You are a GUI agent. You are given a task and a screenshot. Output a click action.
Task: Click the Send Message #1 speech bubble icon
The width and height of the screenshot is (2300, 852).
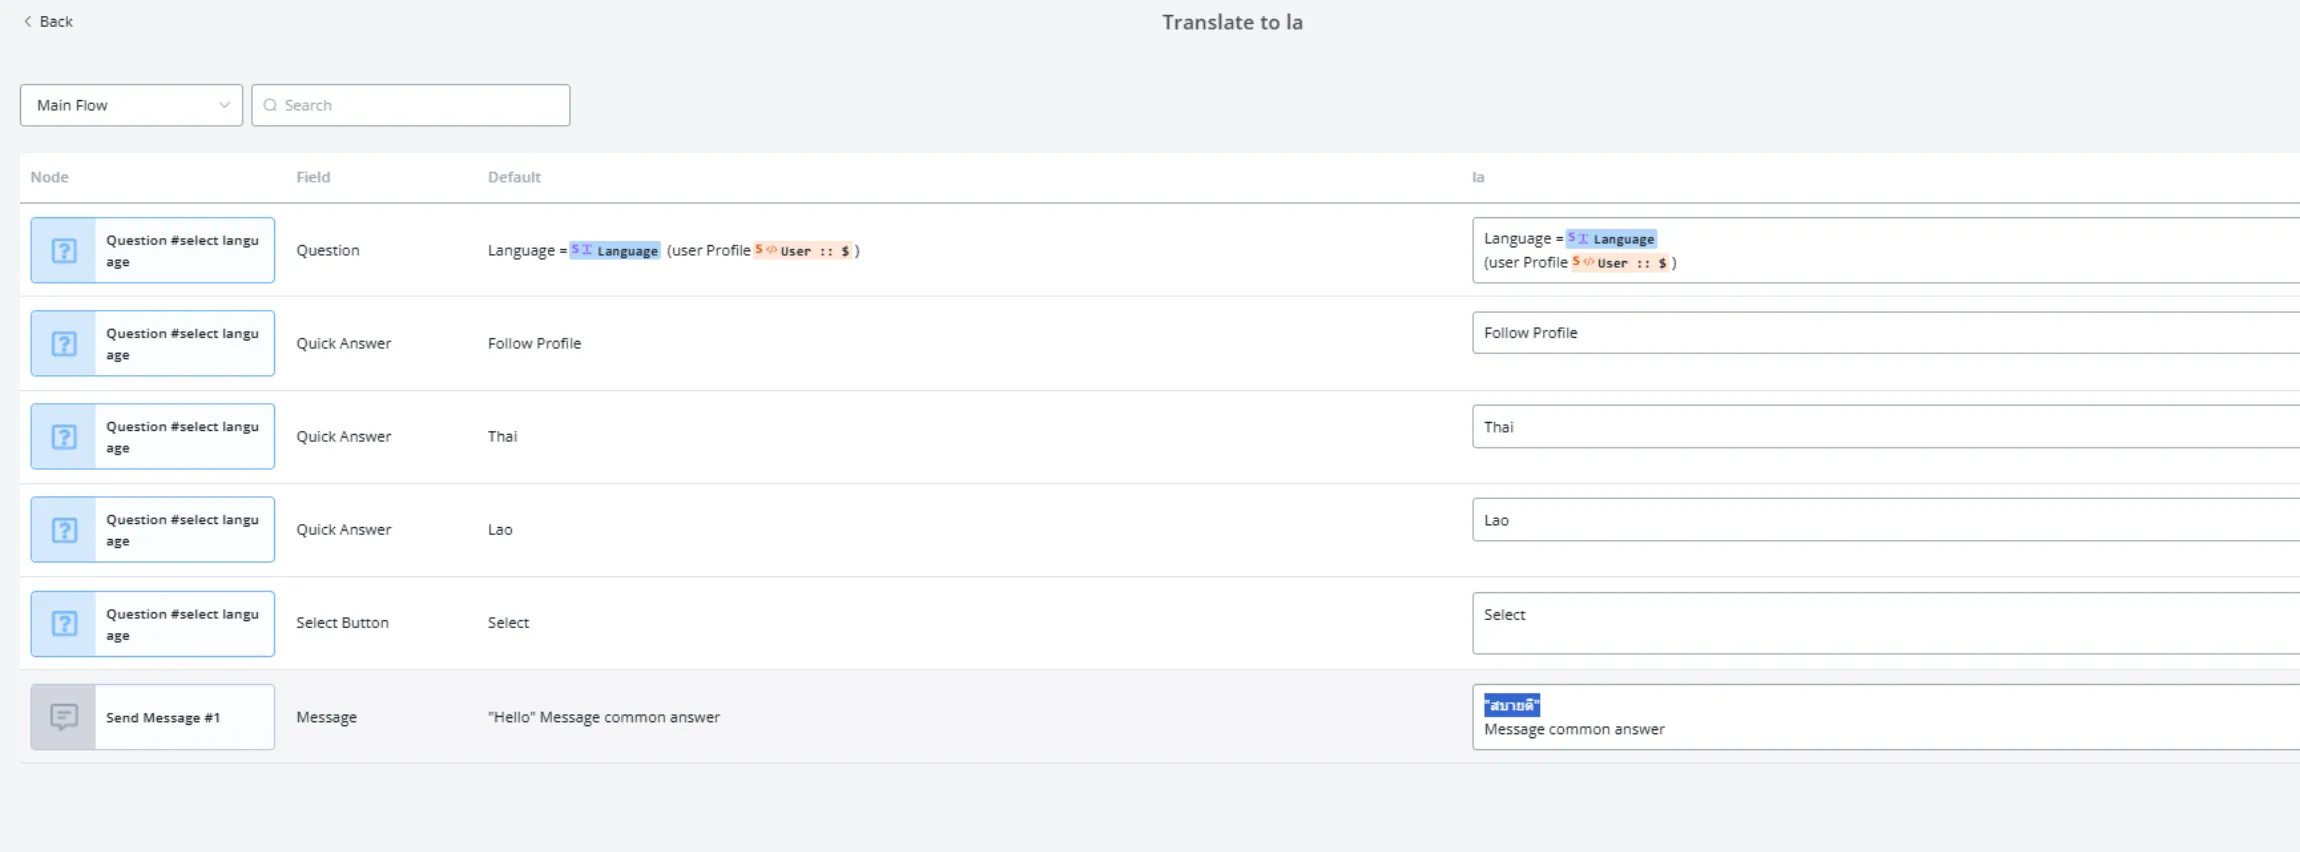click(64, 717)
